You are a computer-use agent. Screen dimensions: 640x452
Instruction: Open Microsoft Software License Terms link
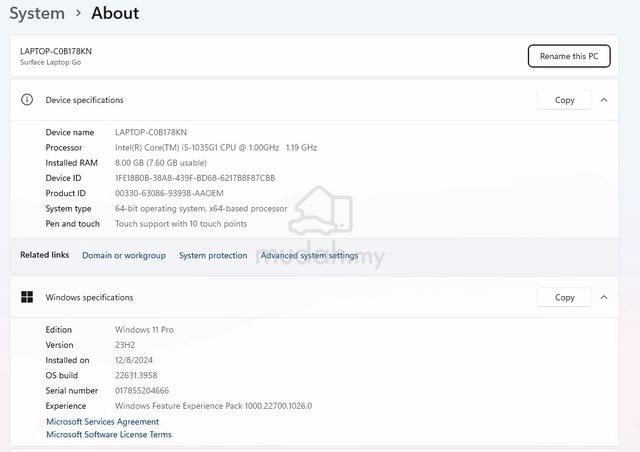pos(109,434)
